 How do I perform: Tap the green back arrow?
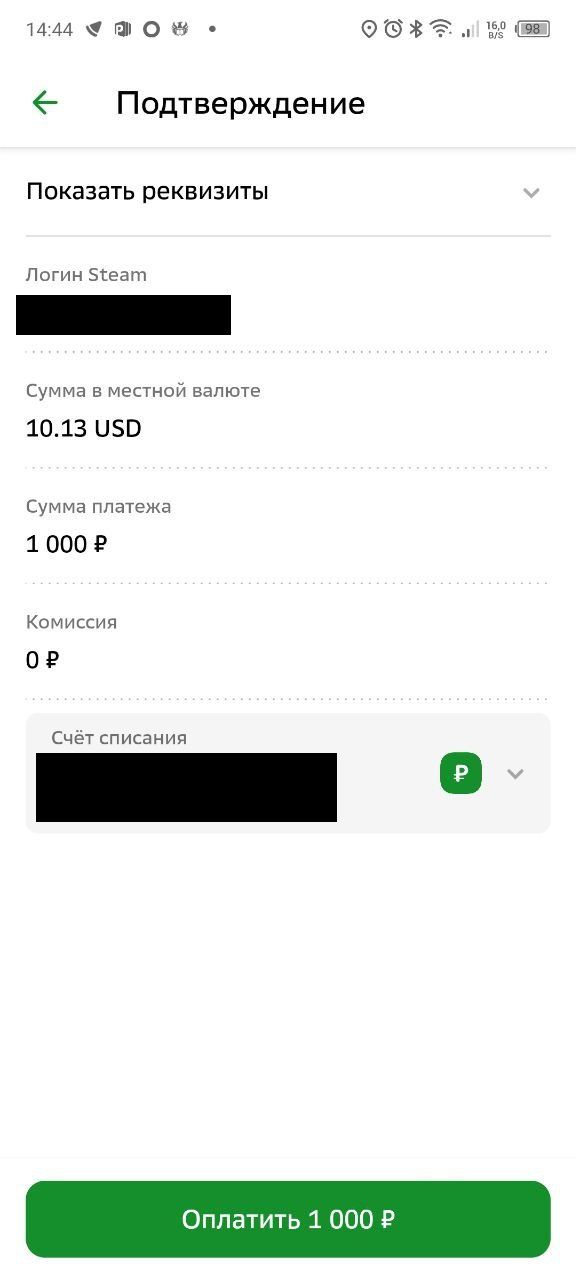pyautogui.click(x=44, y=102)
